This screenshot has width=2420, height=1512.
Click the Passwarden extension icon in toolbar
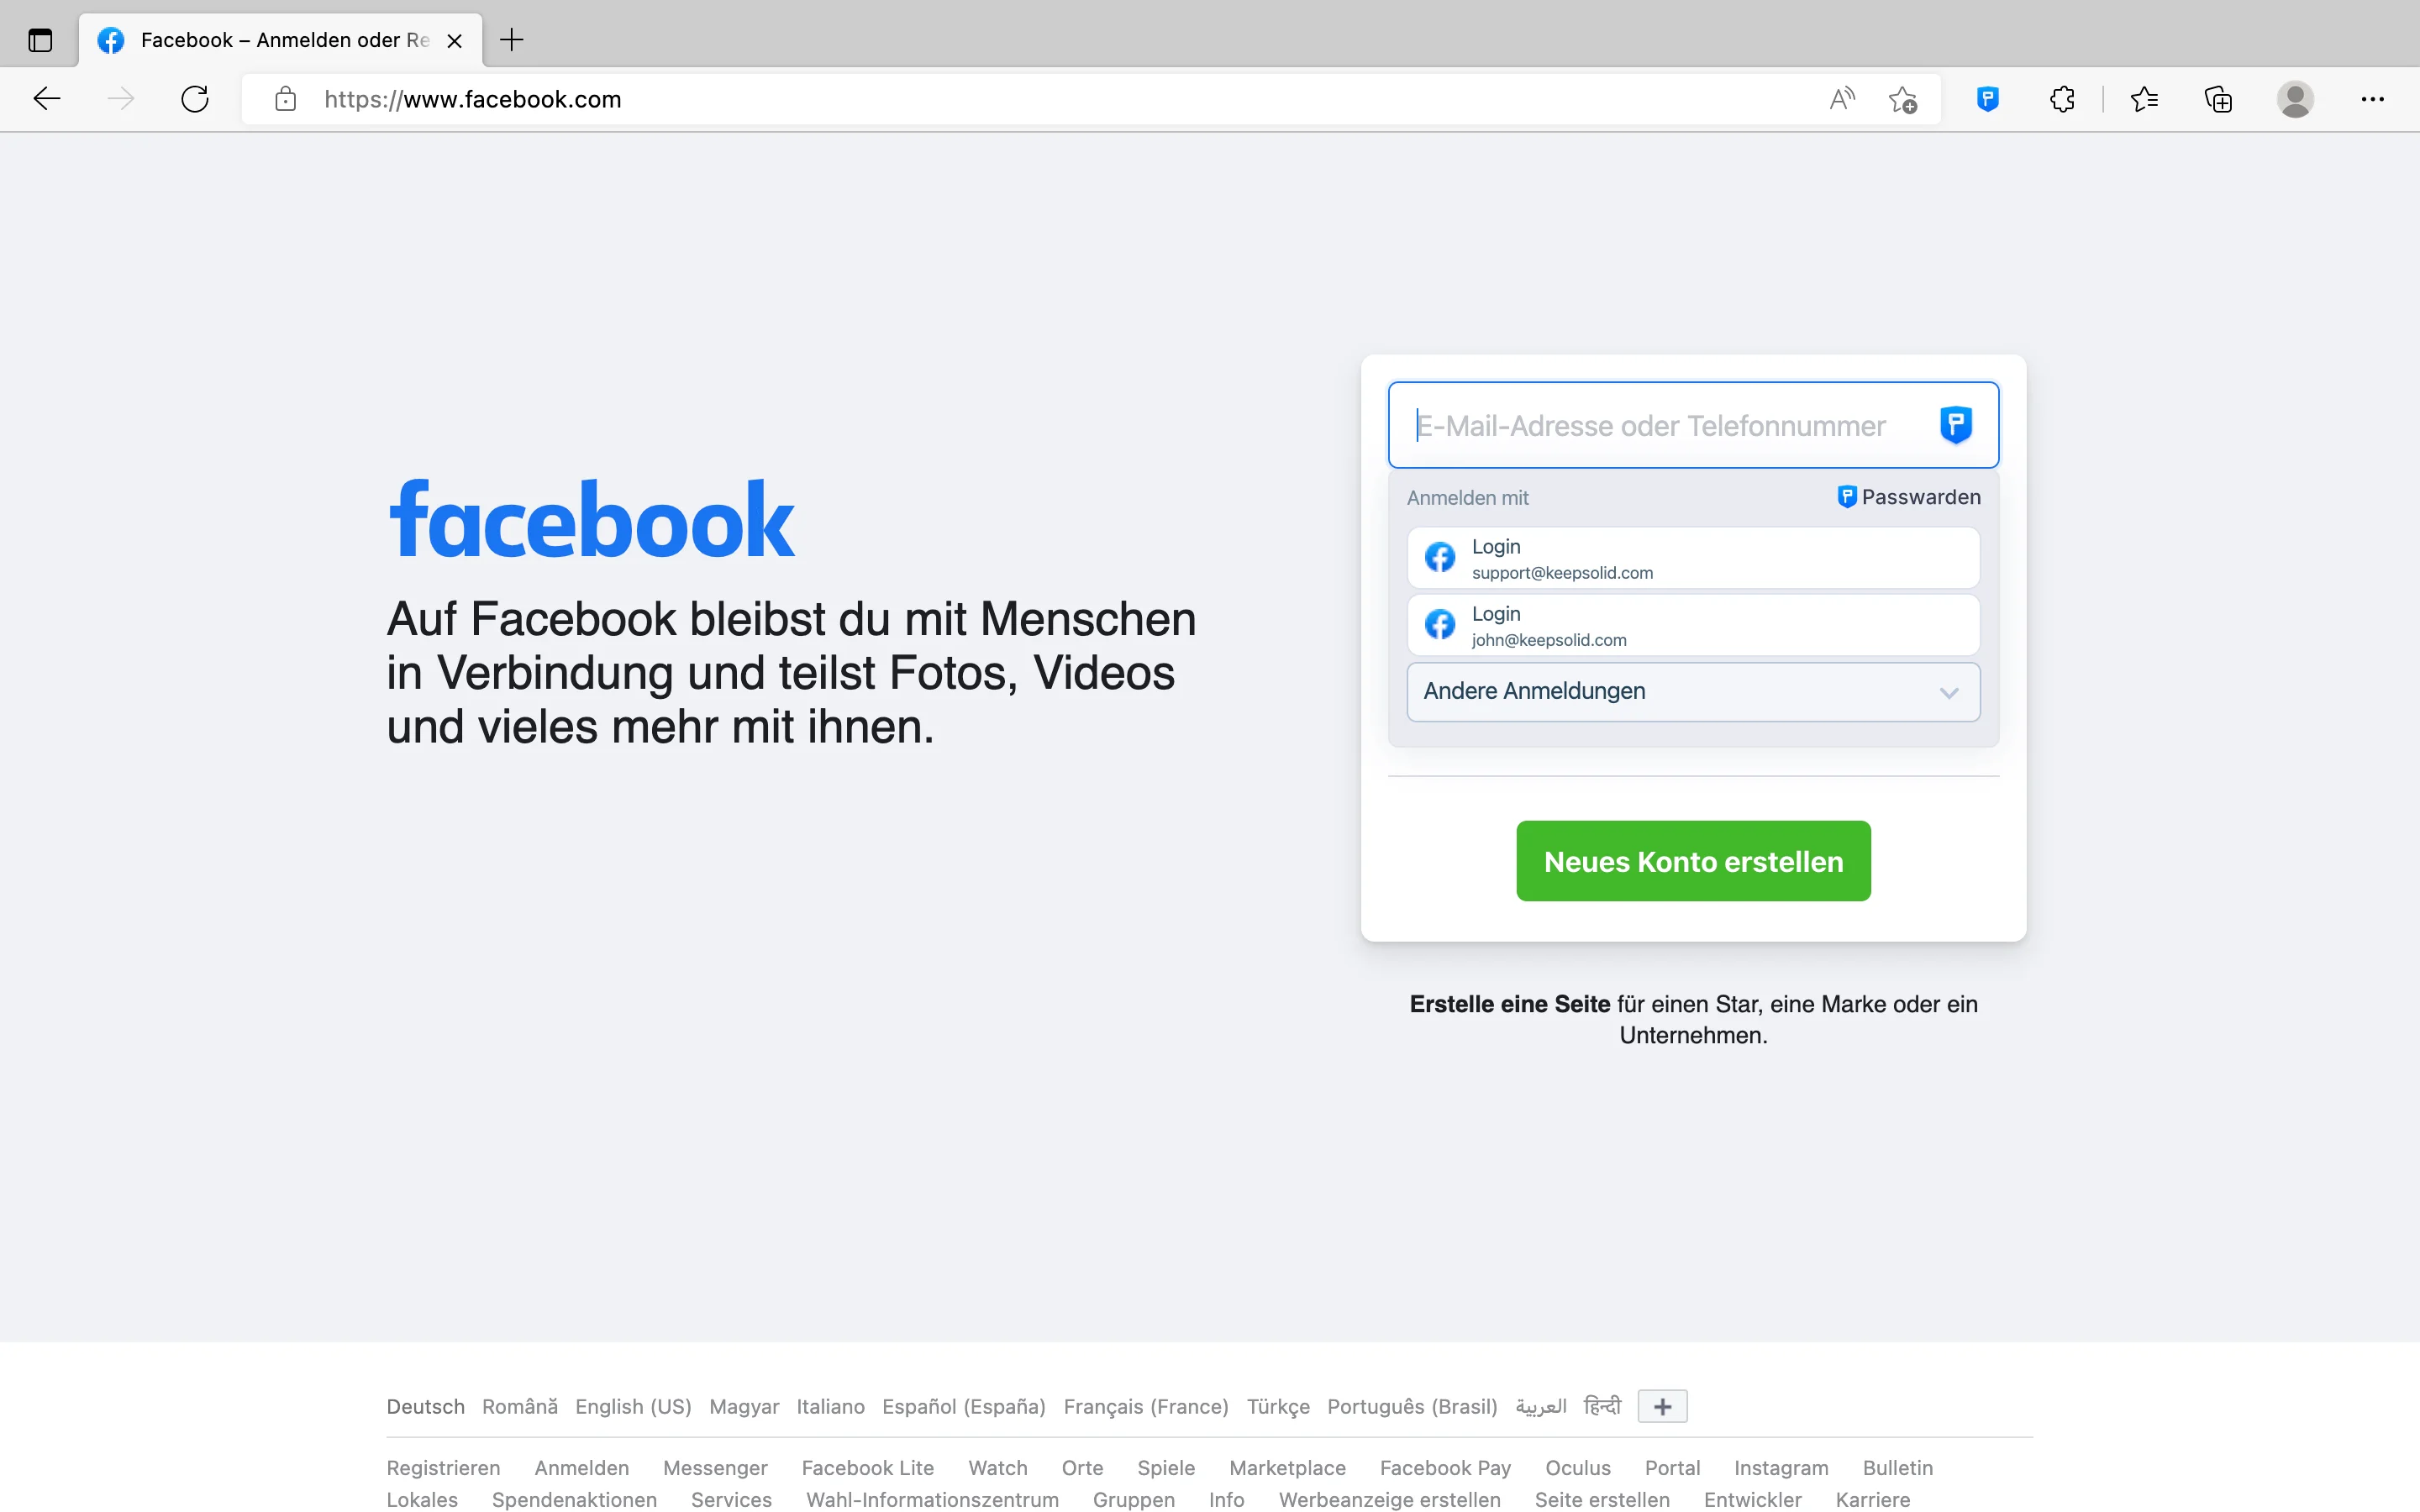(1987, 99)
